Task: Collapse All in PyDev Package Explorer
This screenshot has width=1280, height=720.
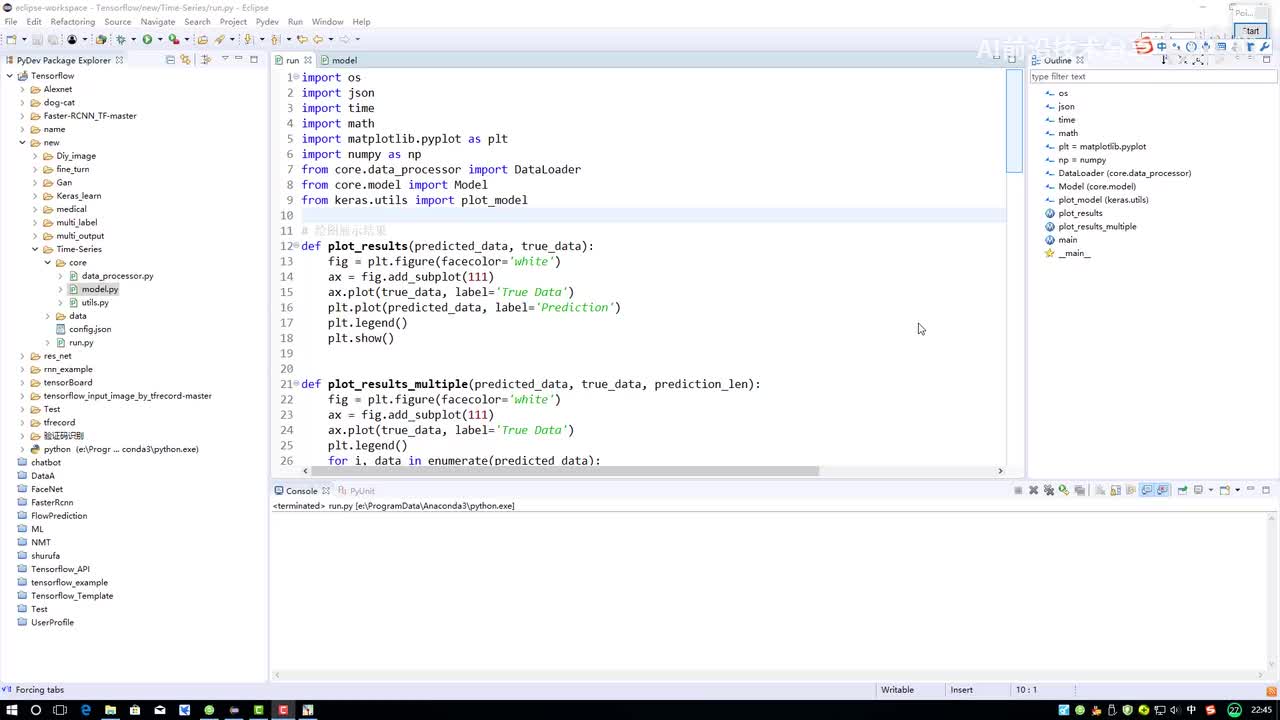Action: (x=170, y=60)
